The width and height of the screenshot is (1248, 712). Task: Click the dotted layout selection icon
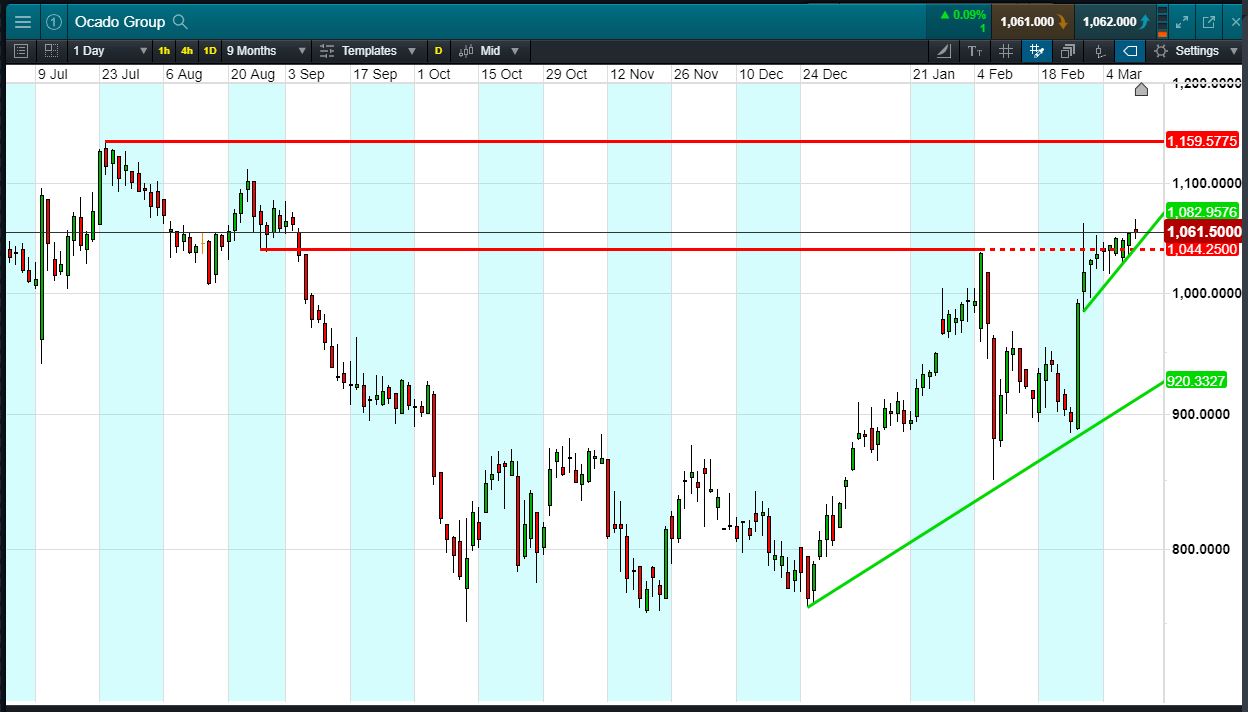point(51,50)
